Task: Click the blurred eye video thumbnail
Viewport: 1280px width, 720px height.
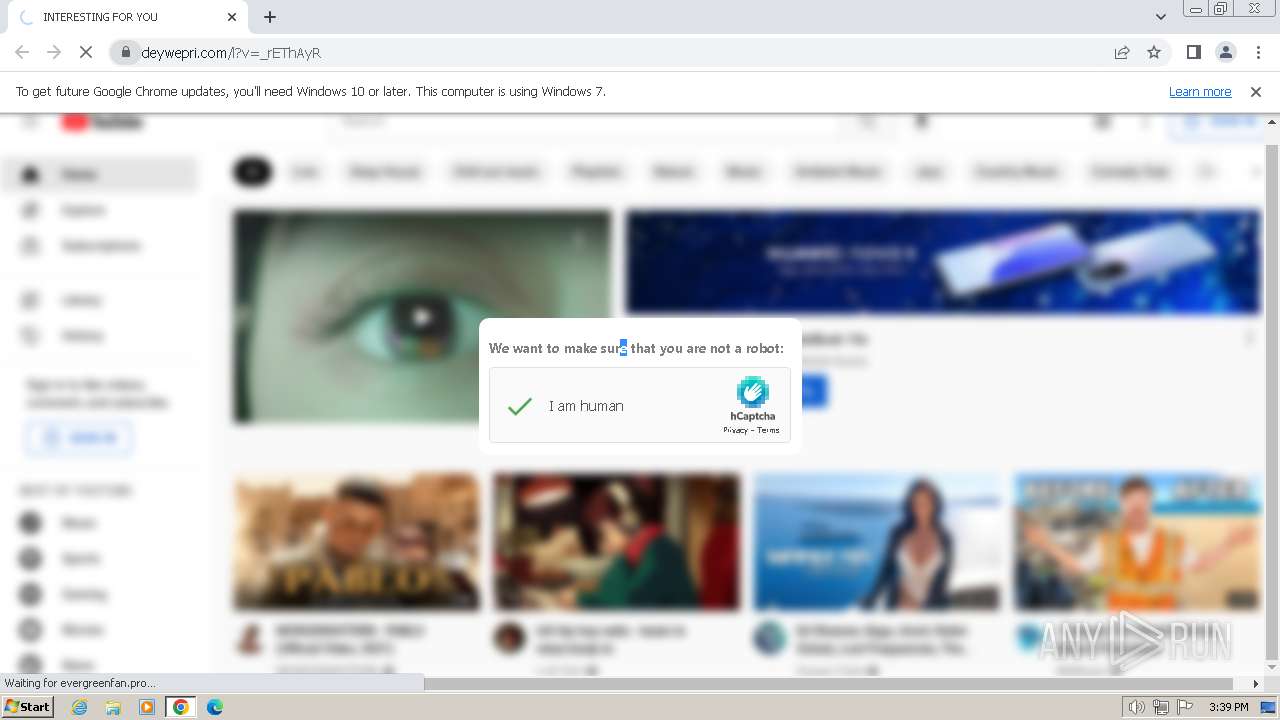Action: click(x=422, y=316)
